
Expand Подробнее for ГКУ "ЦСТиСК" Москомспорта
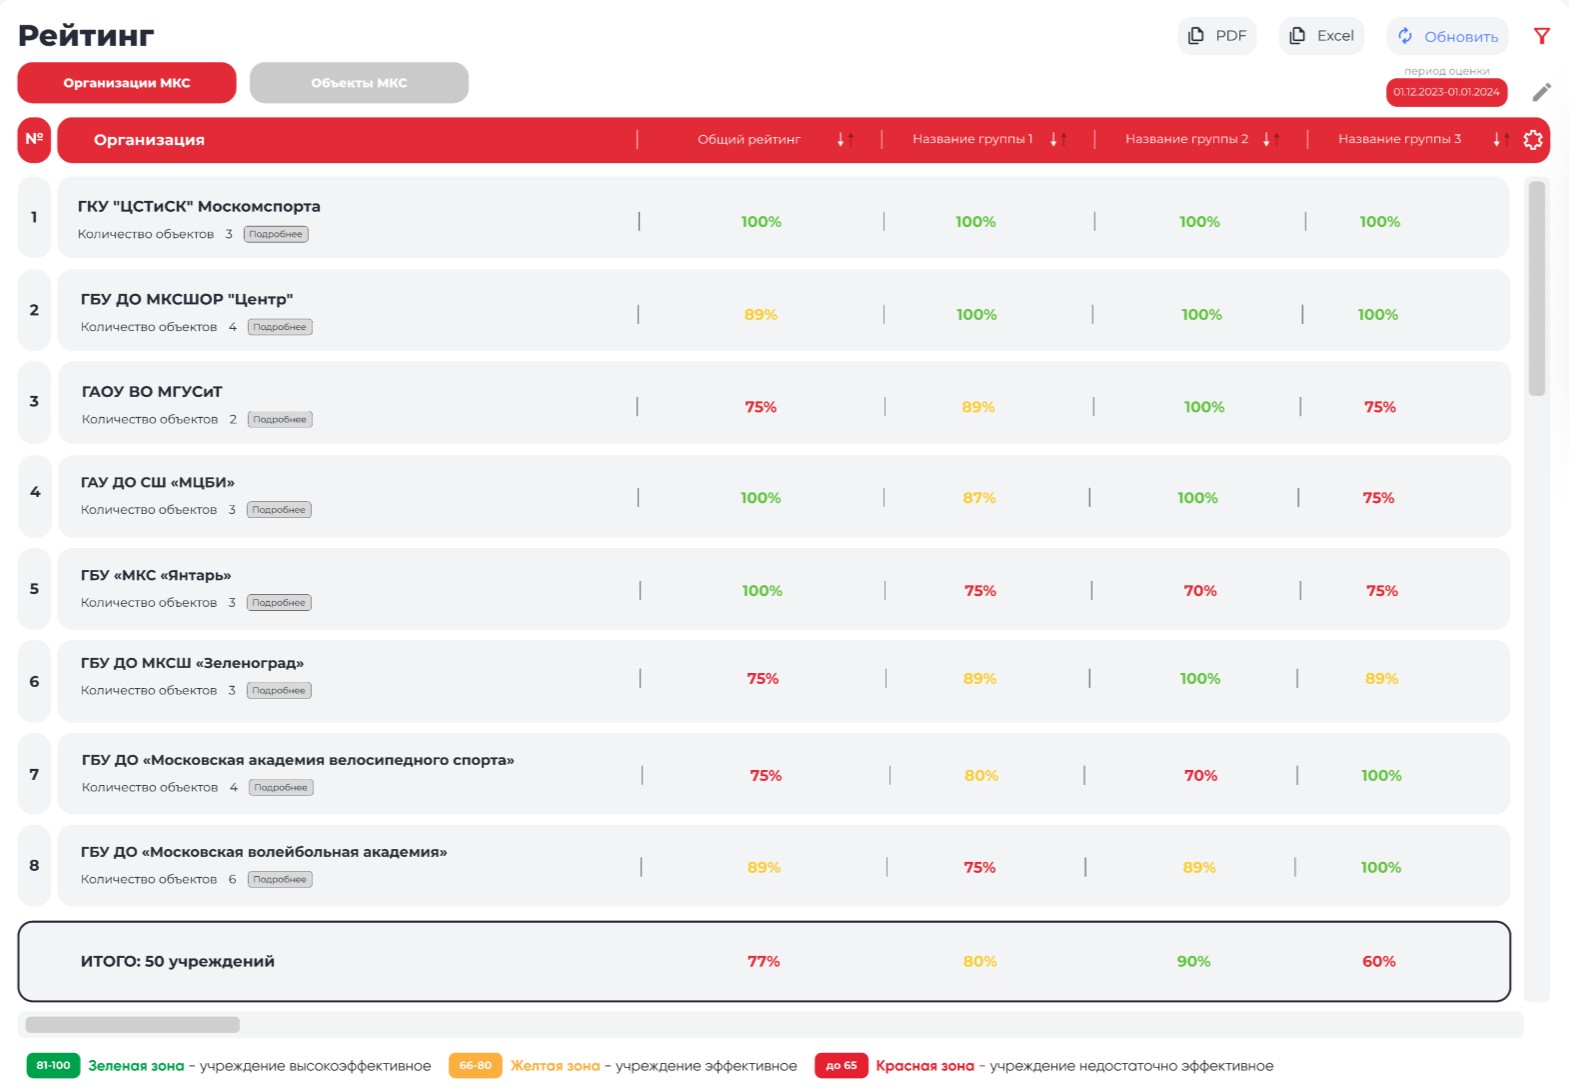coord(276,234)
